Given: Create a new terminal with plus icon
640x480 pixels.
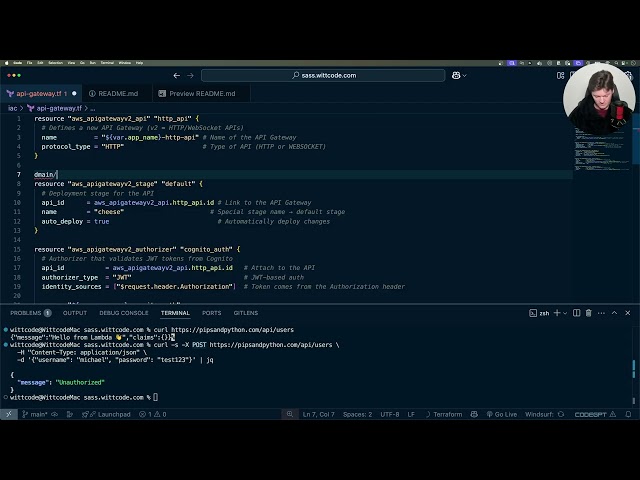Looking at the screenshot, I should point(557,313).
